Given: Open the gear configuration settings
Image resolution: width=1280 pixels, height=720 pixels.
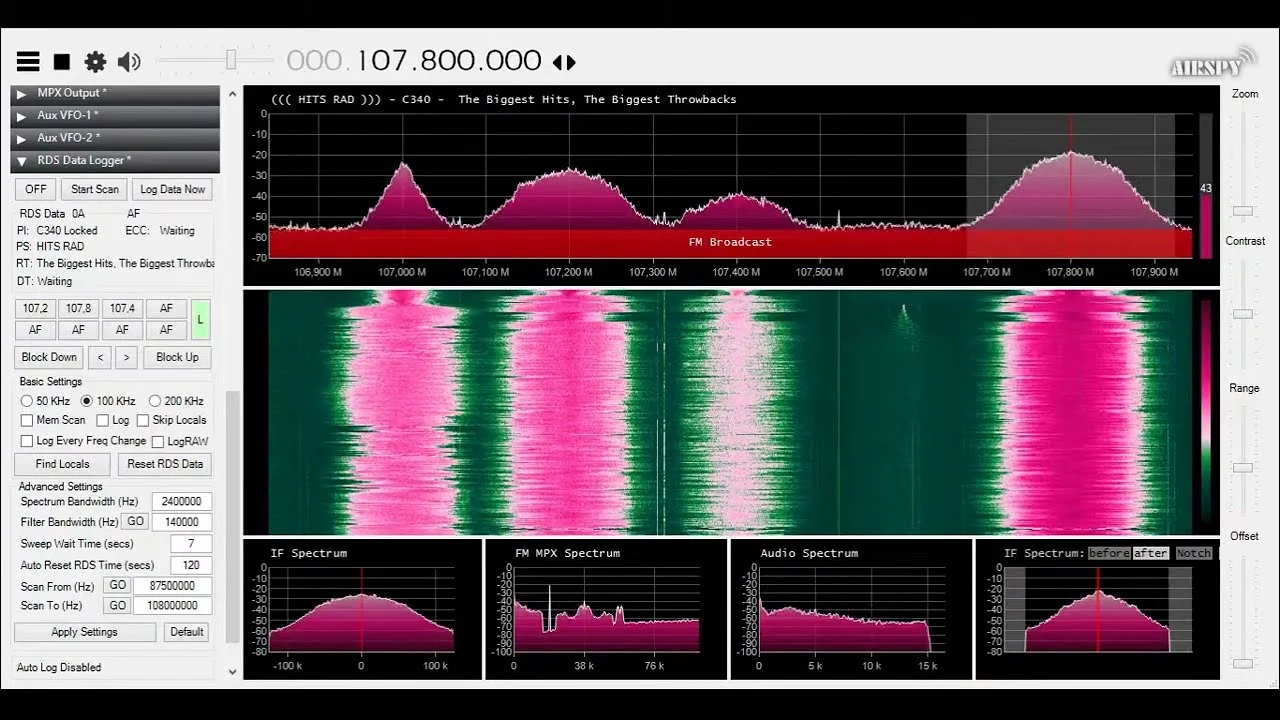Looking at the screenshot, I should click(95, 62).
